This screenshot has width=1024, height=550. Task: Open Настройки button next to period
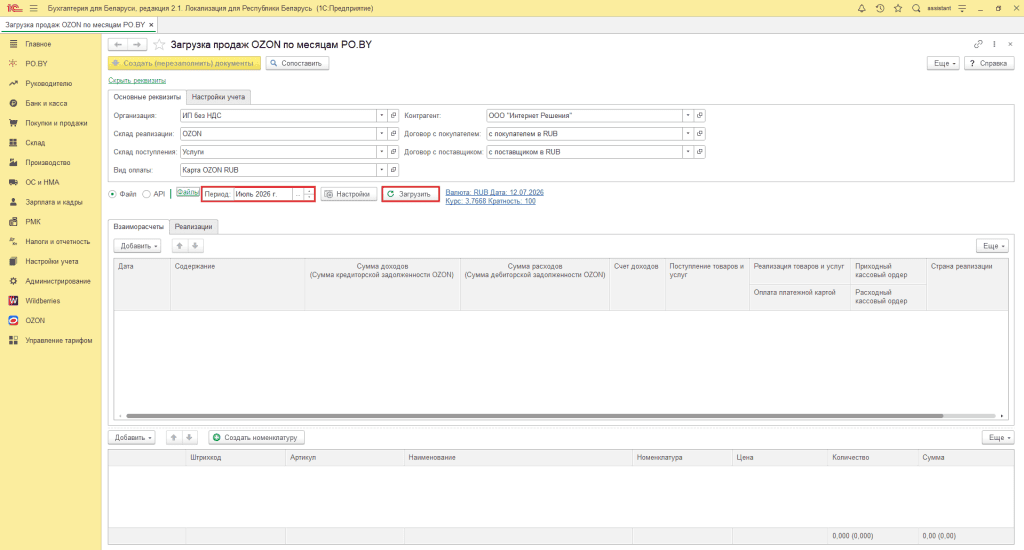349,194
